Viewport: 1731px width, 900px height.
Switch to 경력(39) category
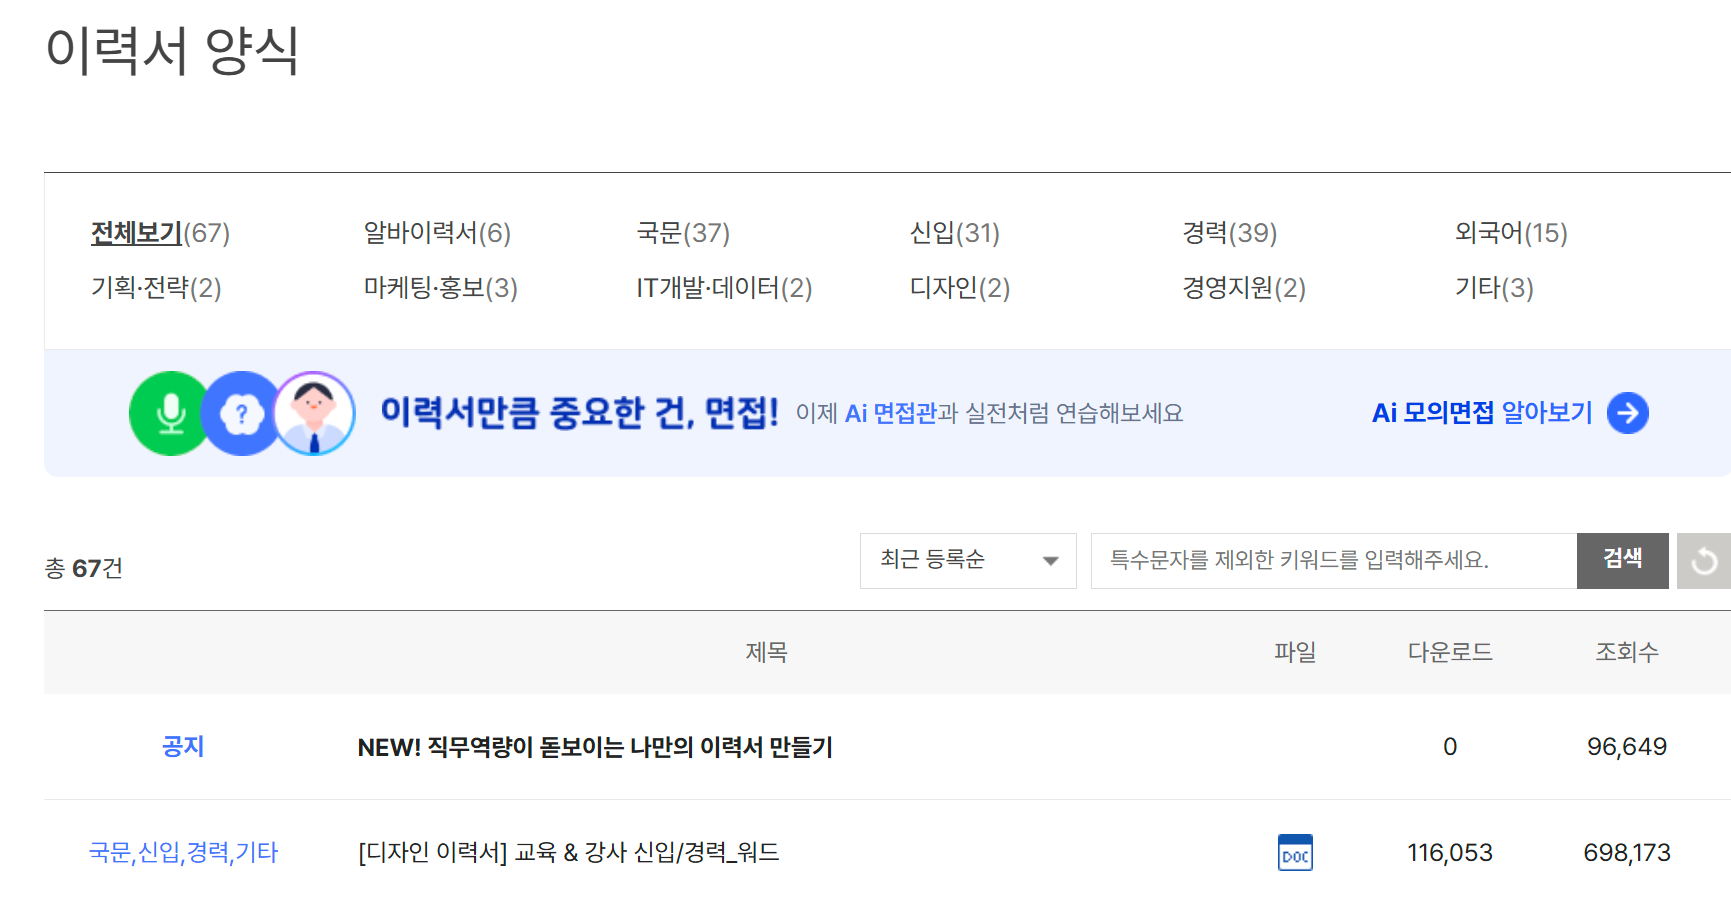[x=1229, y=233]
